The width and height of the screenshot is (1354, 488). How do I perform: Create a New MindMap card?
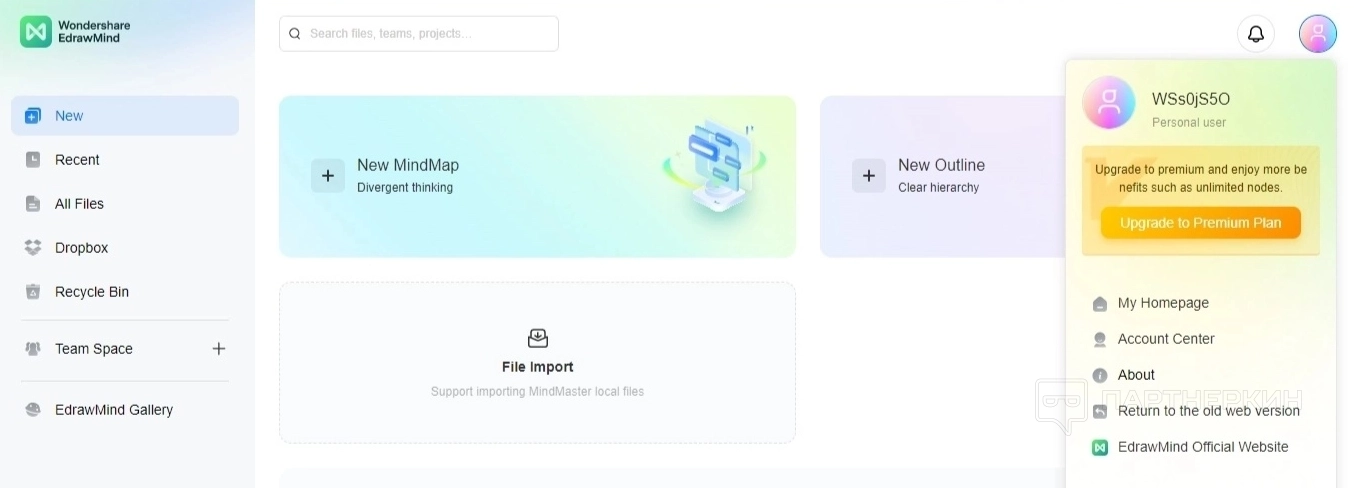click(538, 177)
